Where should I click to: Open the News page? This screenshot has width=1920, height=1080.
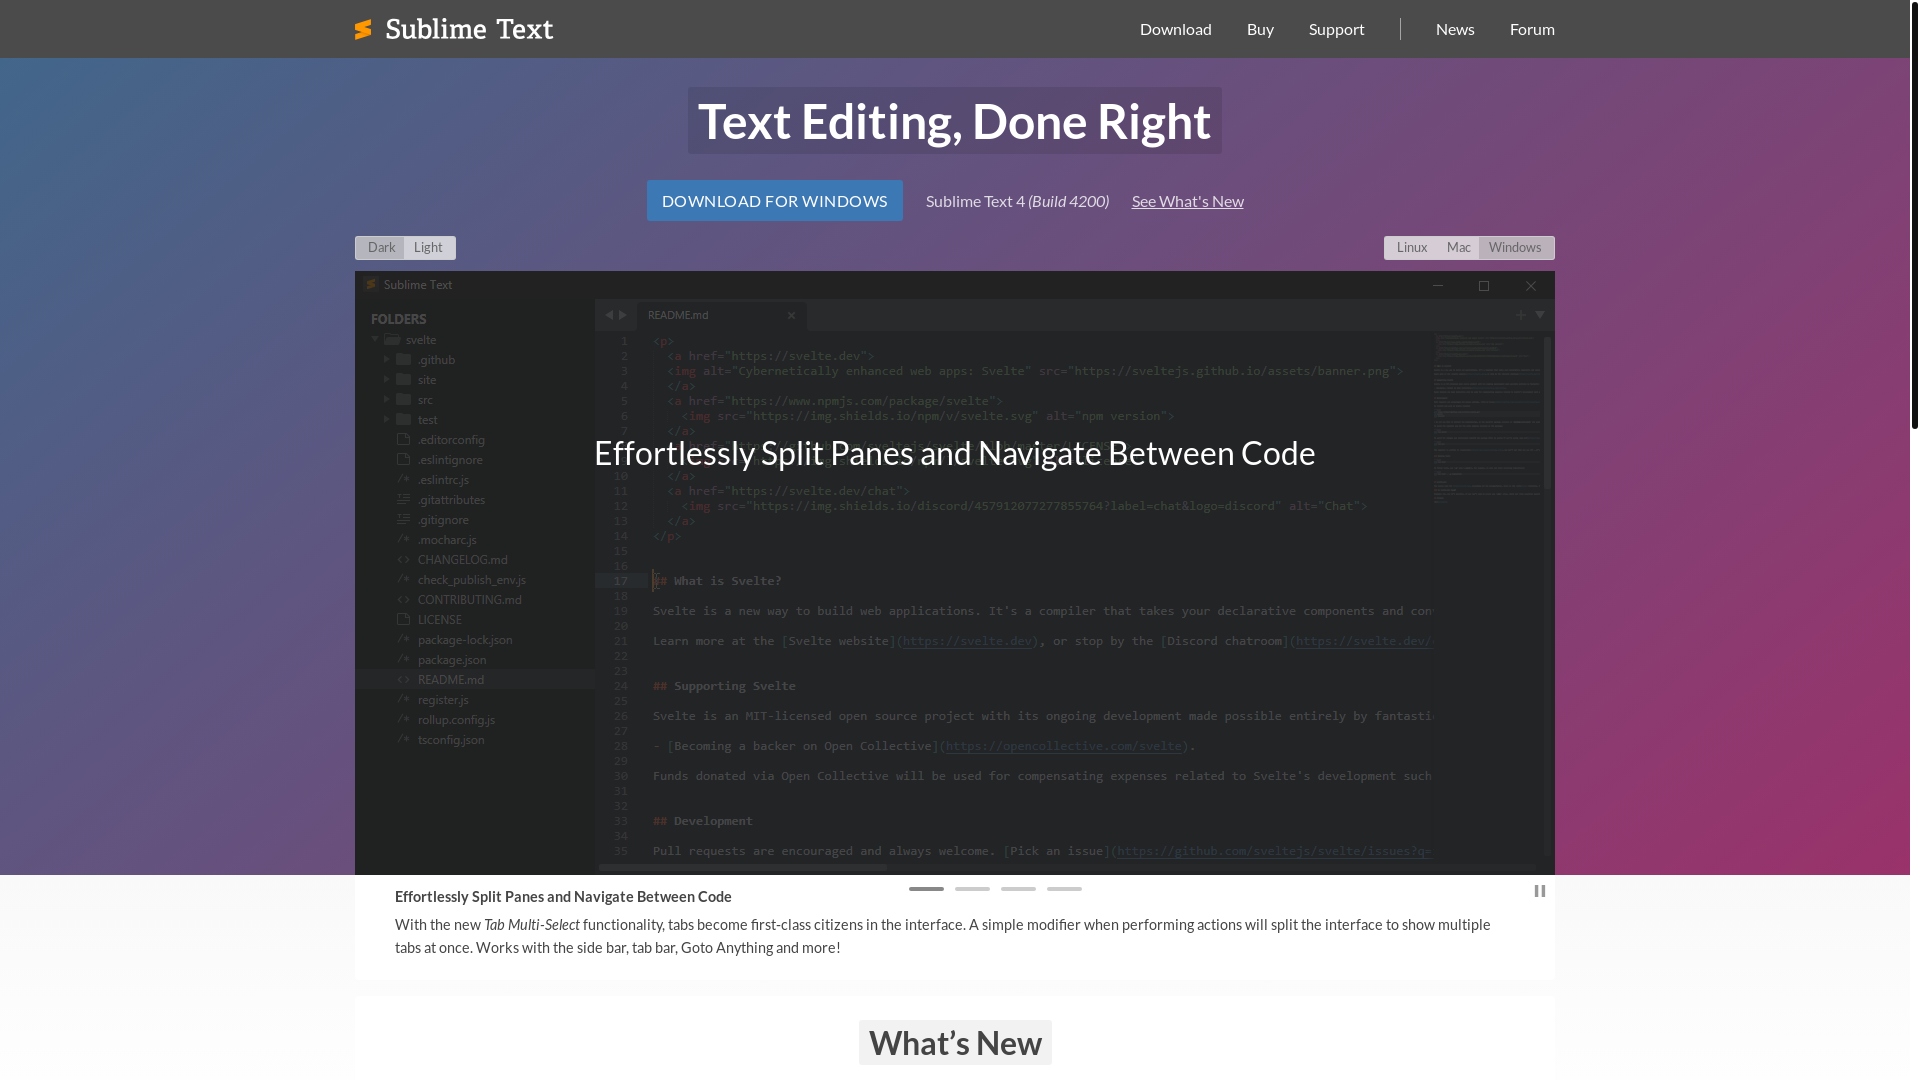(x=1455, y=29)
